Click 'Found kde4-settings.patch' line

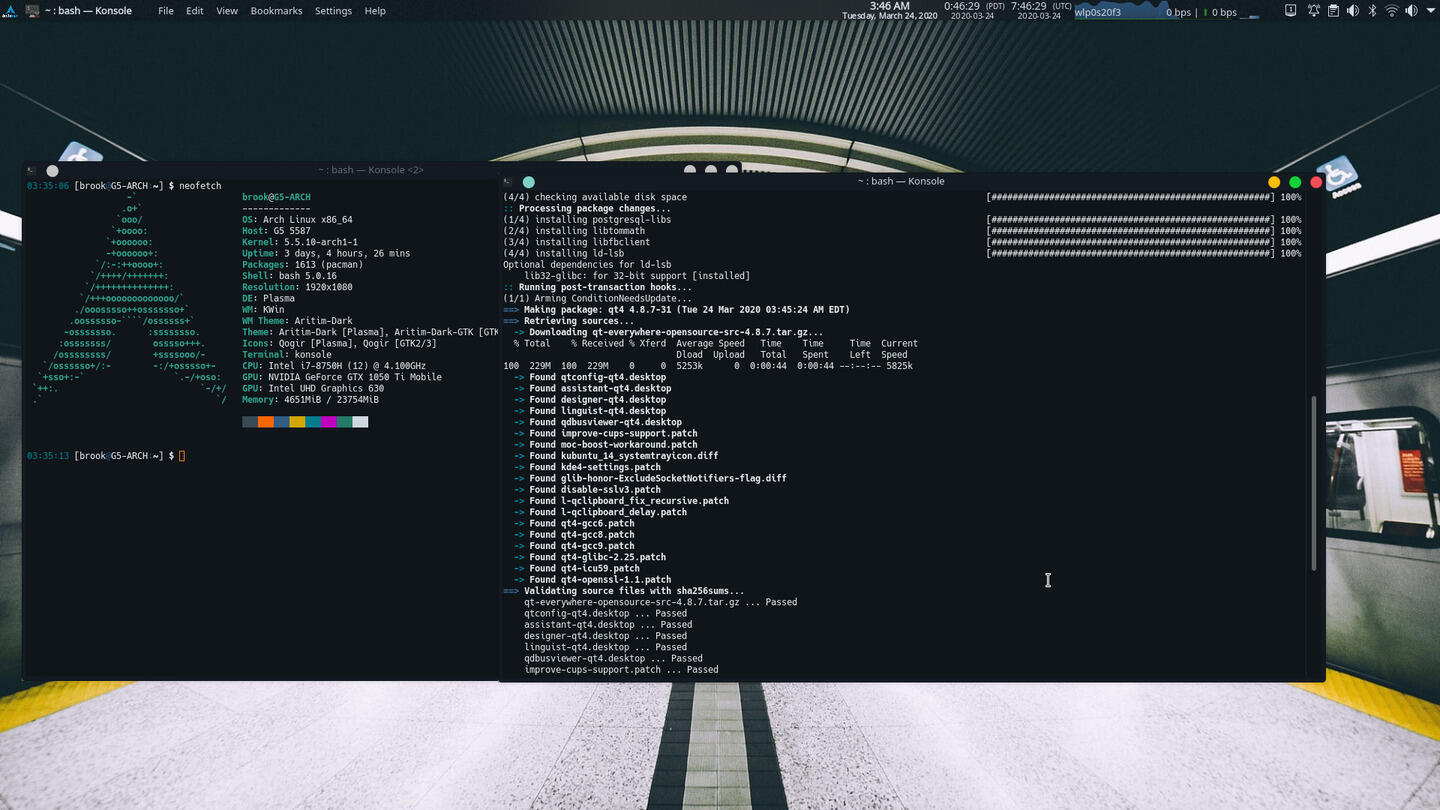(x=587, y=467)
